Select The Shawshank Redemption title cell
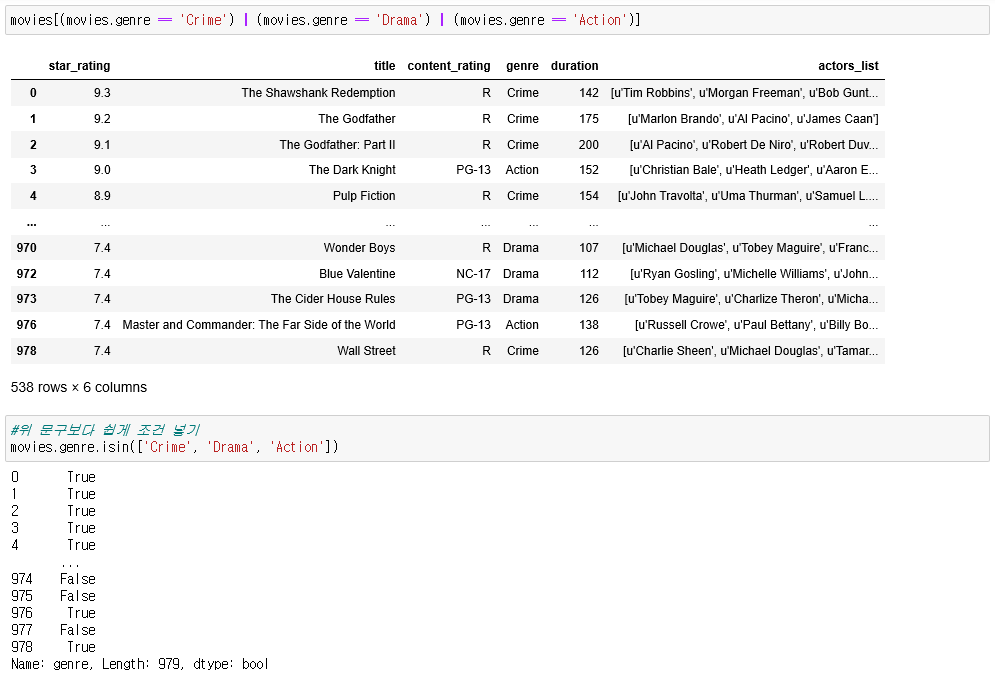Image resolution: width=995 pixels, height=677 pixels. [319, 93]
